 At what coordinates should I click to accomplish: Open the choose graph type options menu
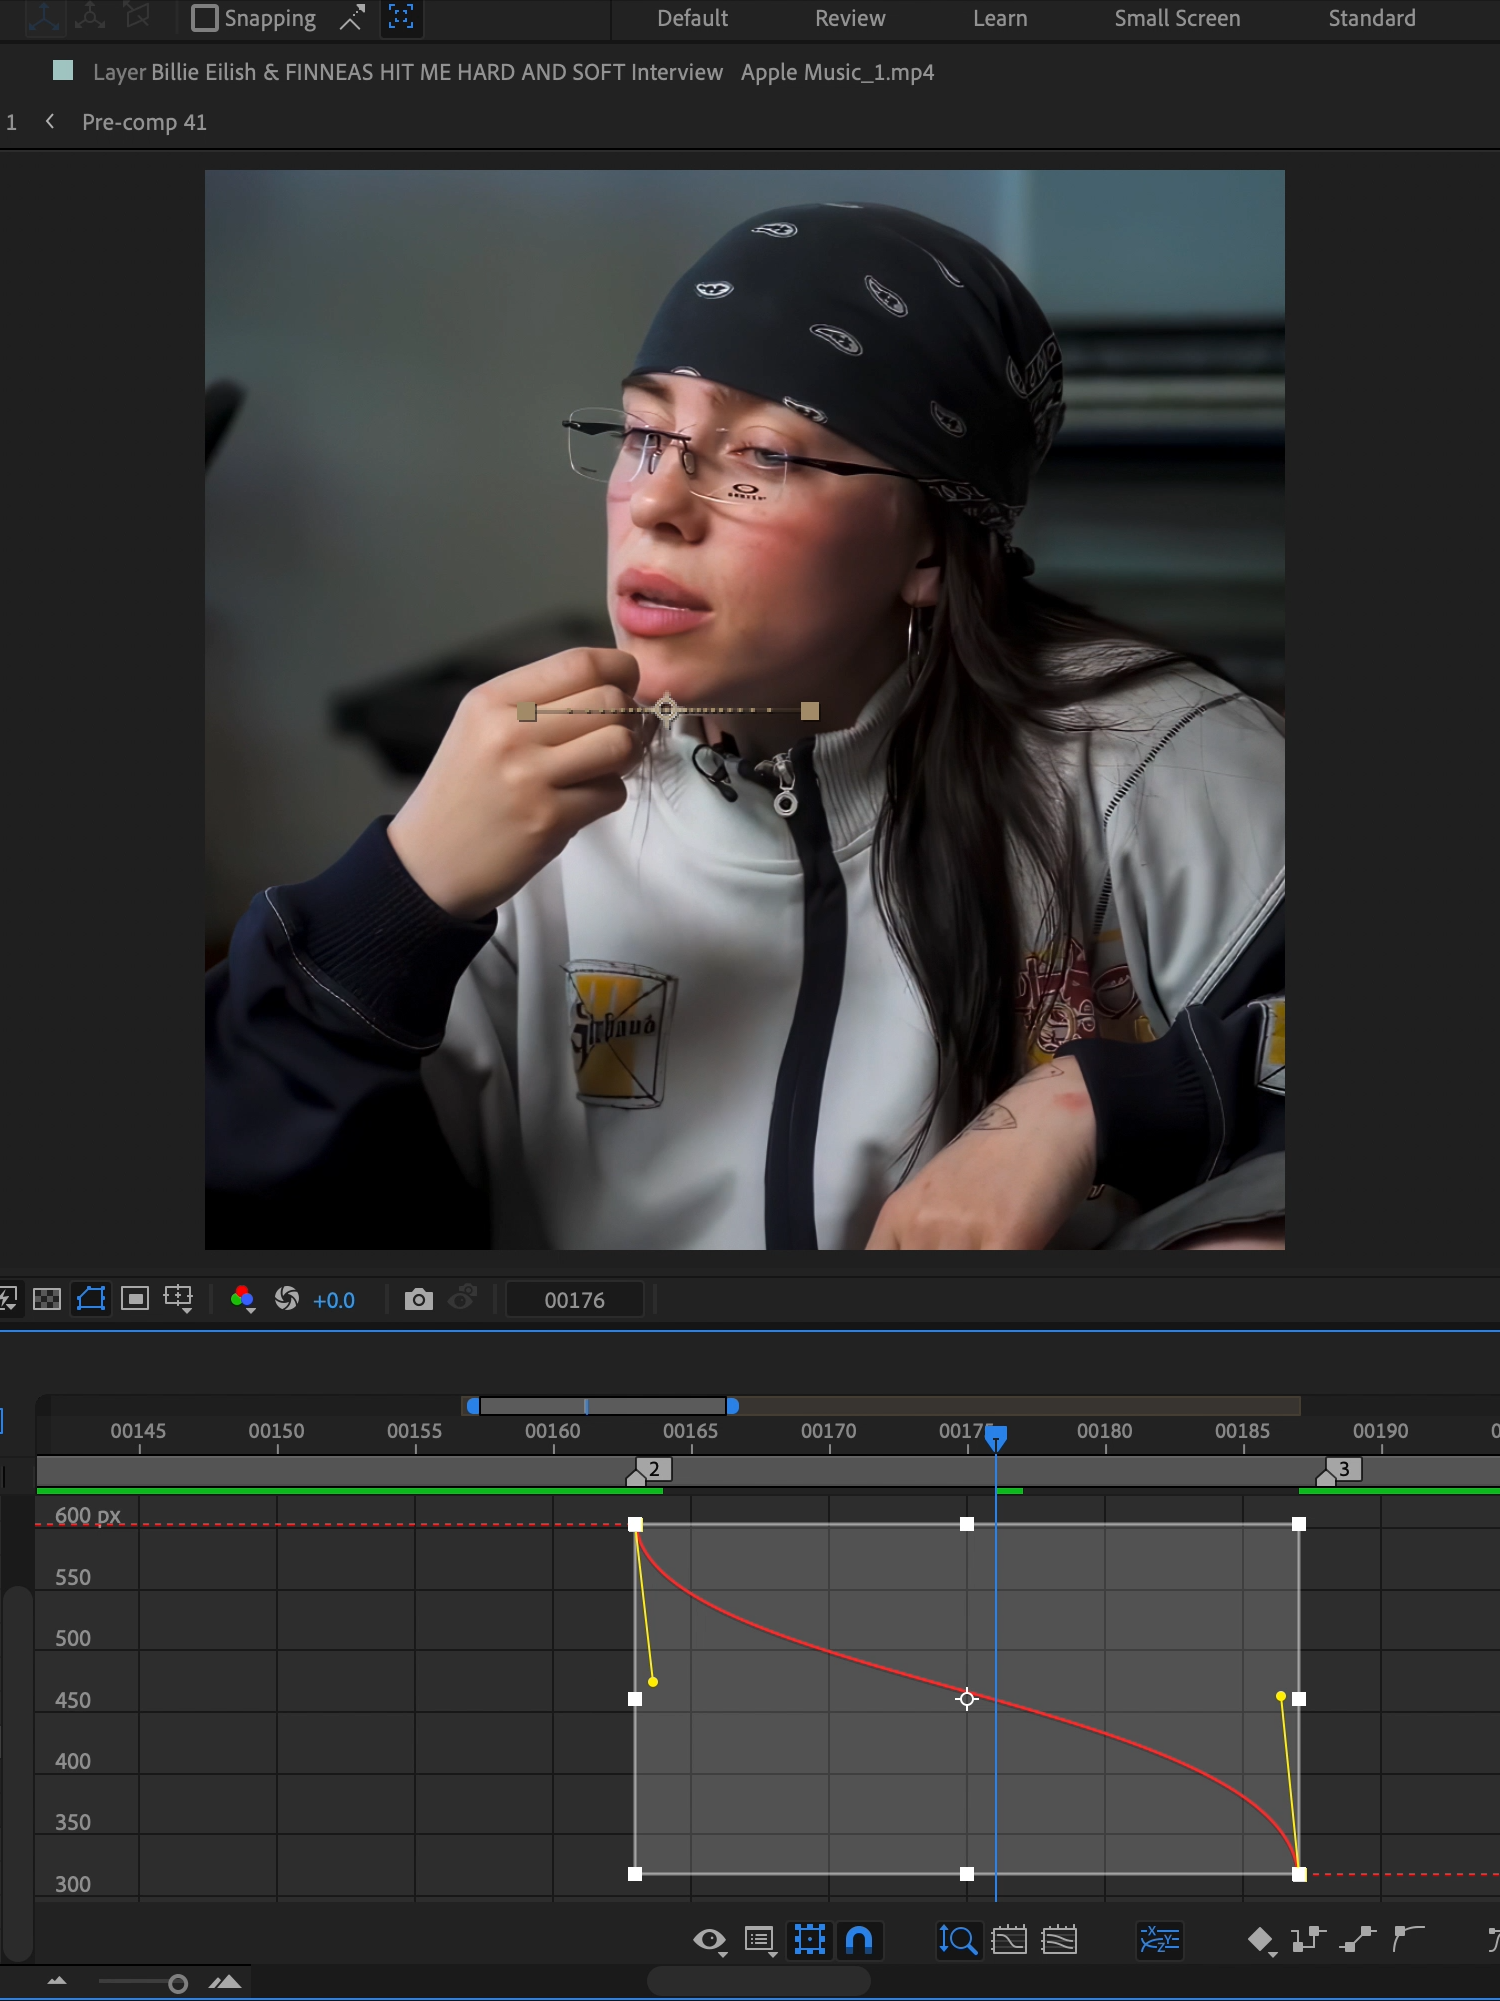[761, 1941]
